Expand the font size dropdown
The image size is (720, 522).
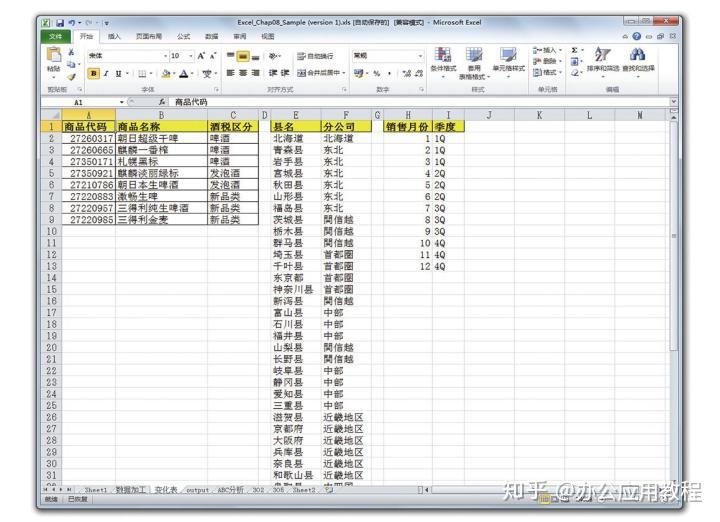(x=191, y=56)
